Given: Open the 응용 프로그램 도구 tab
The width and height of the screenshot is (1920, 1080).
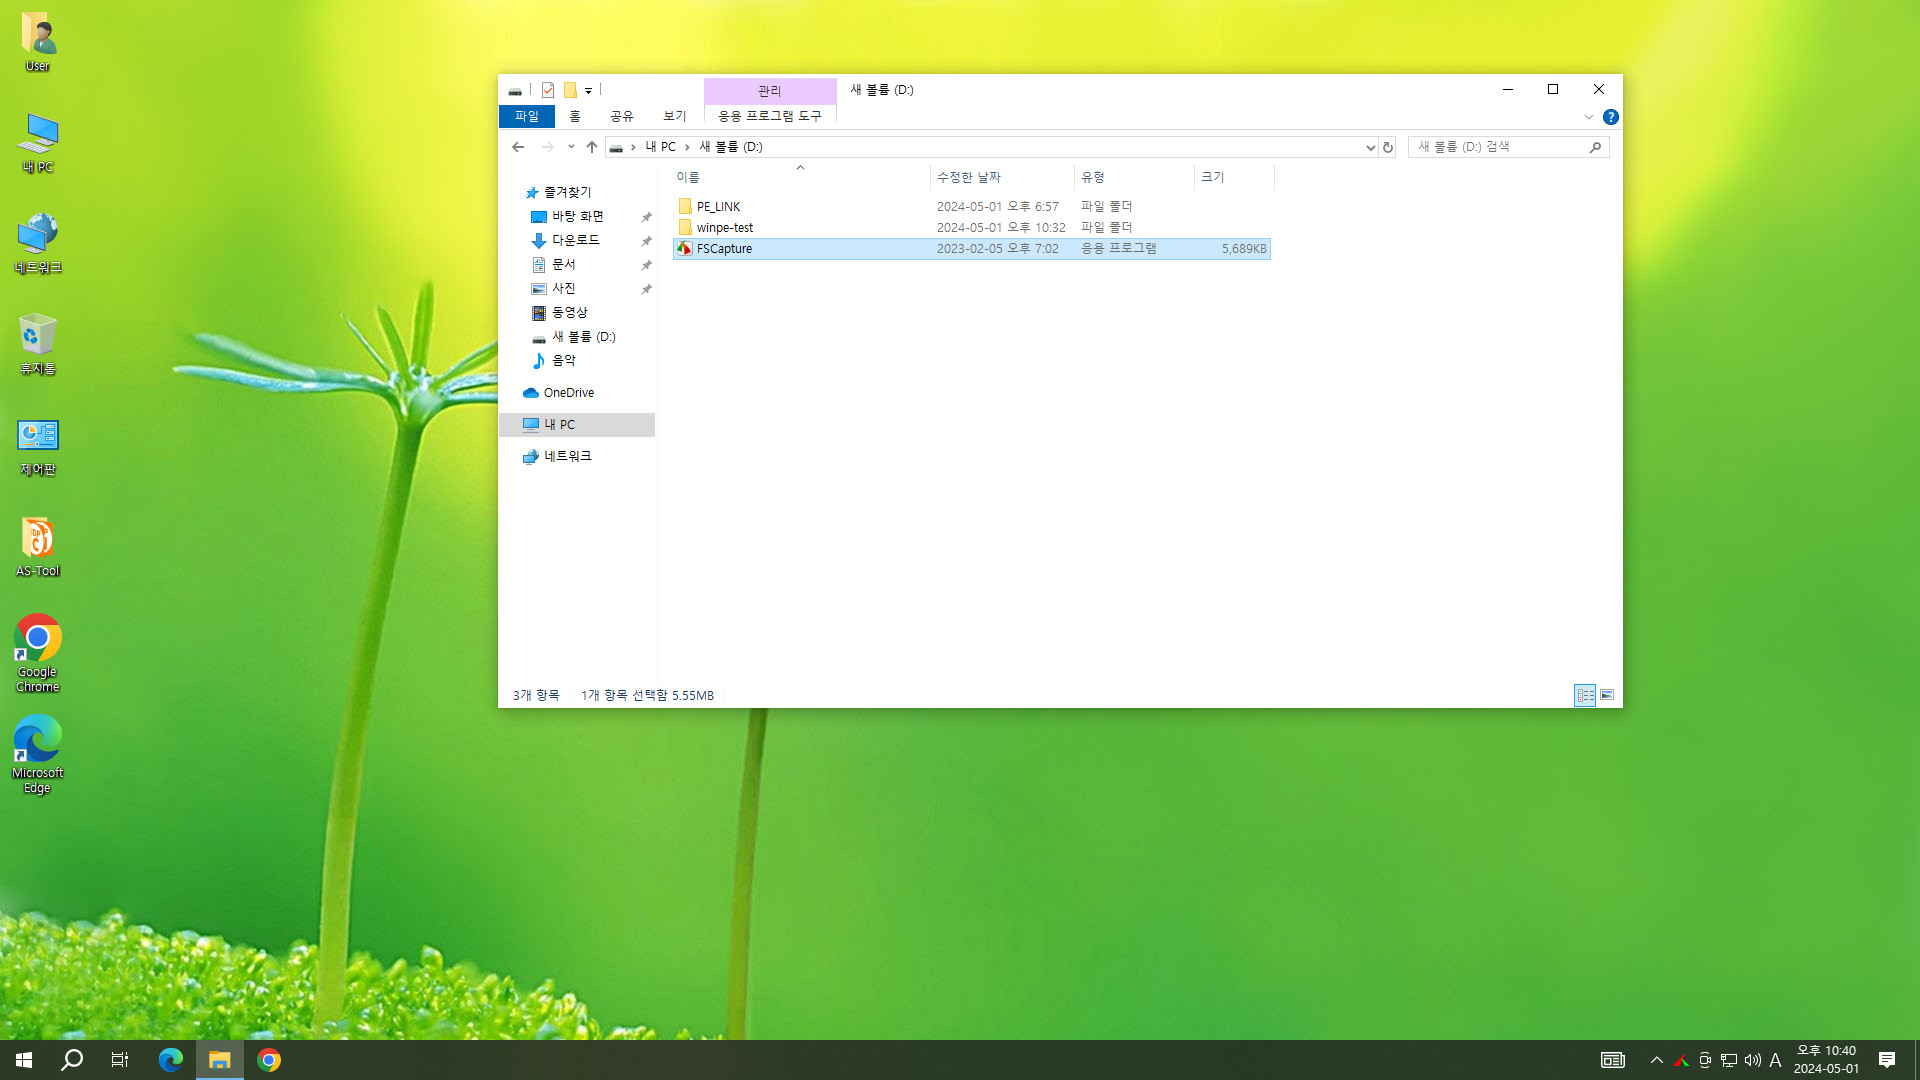Looking at the screenshot, I should click(770, 117).
